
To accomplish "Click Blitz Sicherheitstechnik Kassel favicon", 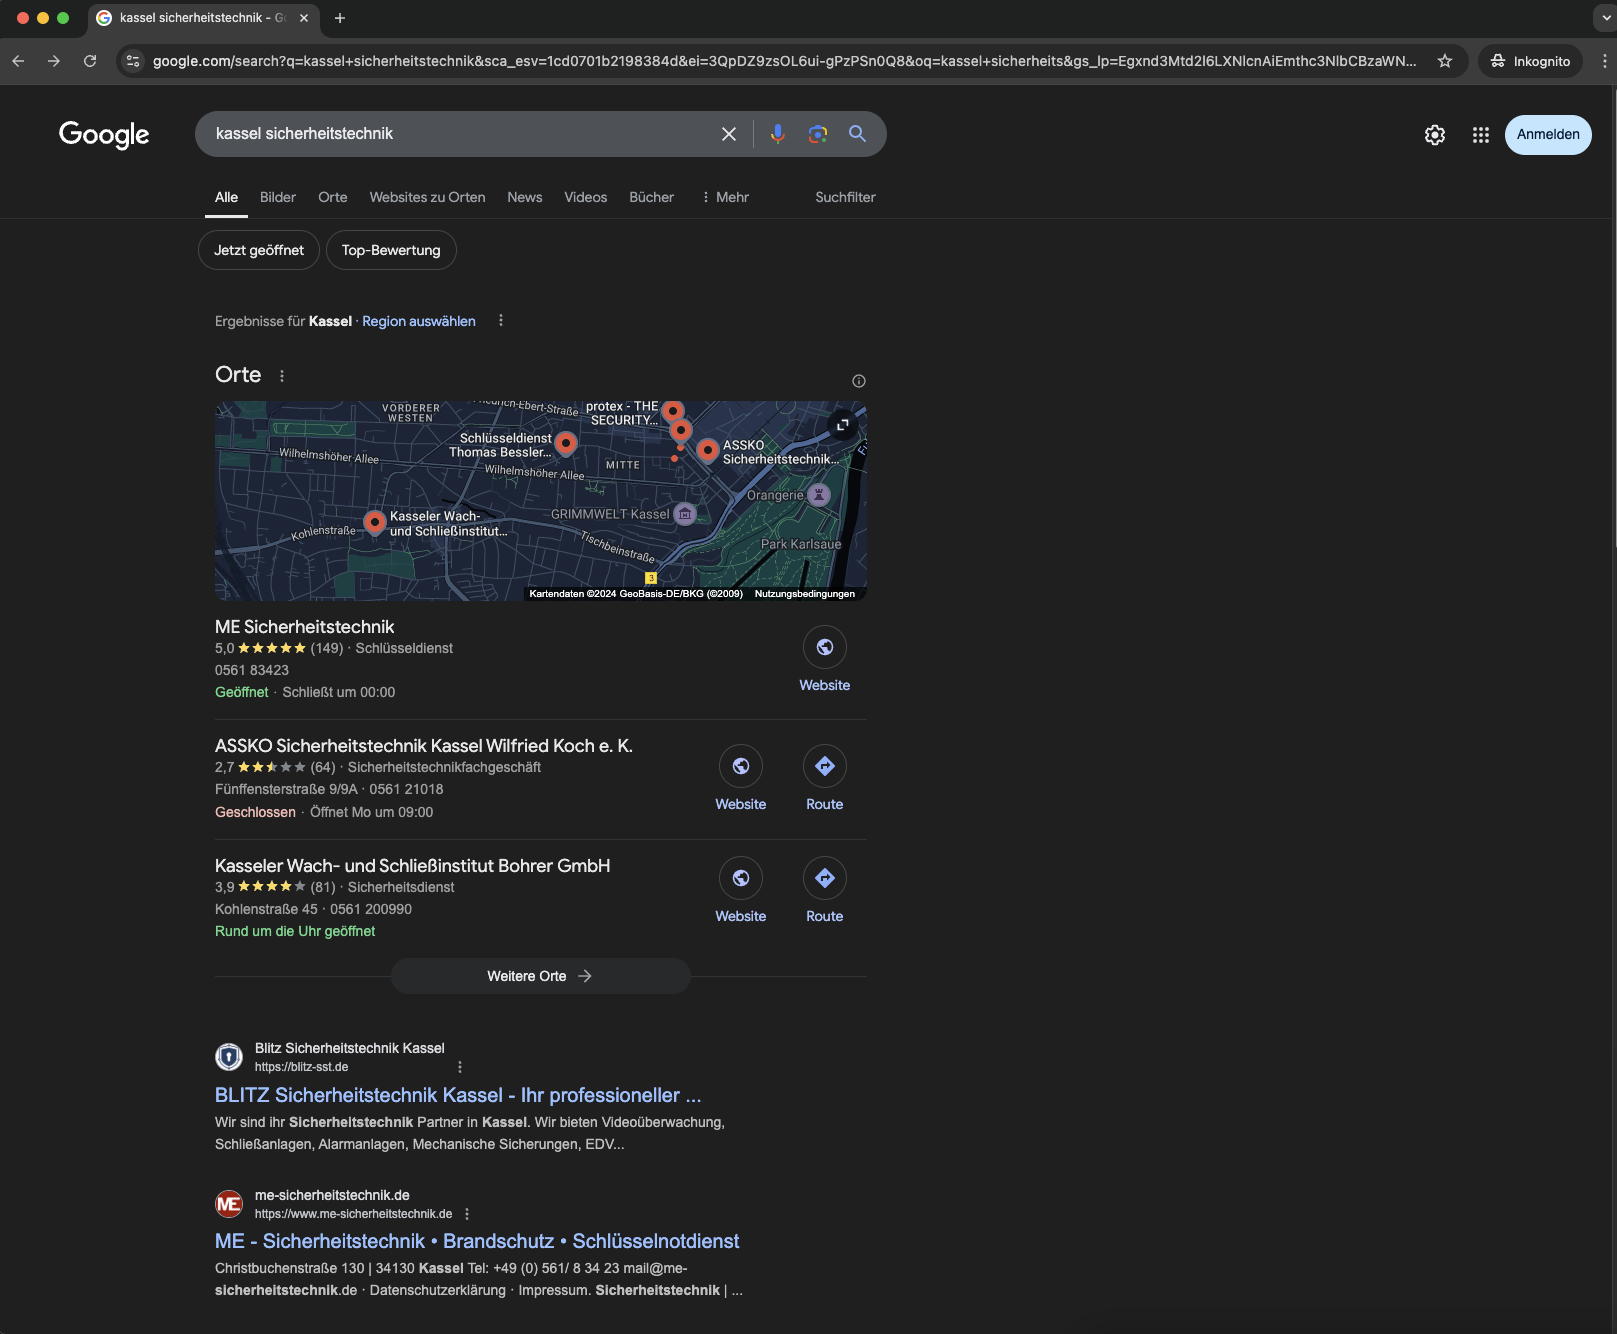I will tap(229, 1057).
